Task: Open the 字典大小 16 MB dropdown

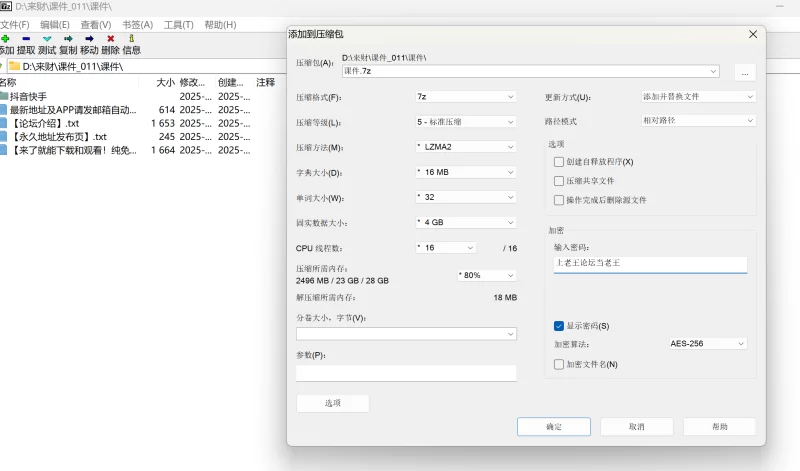Action: [x=466, y=172]
